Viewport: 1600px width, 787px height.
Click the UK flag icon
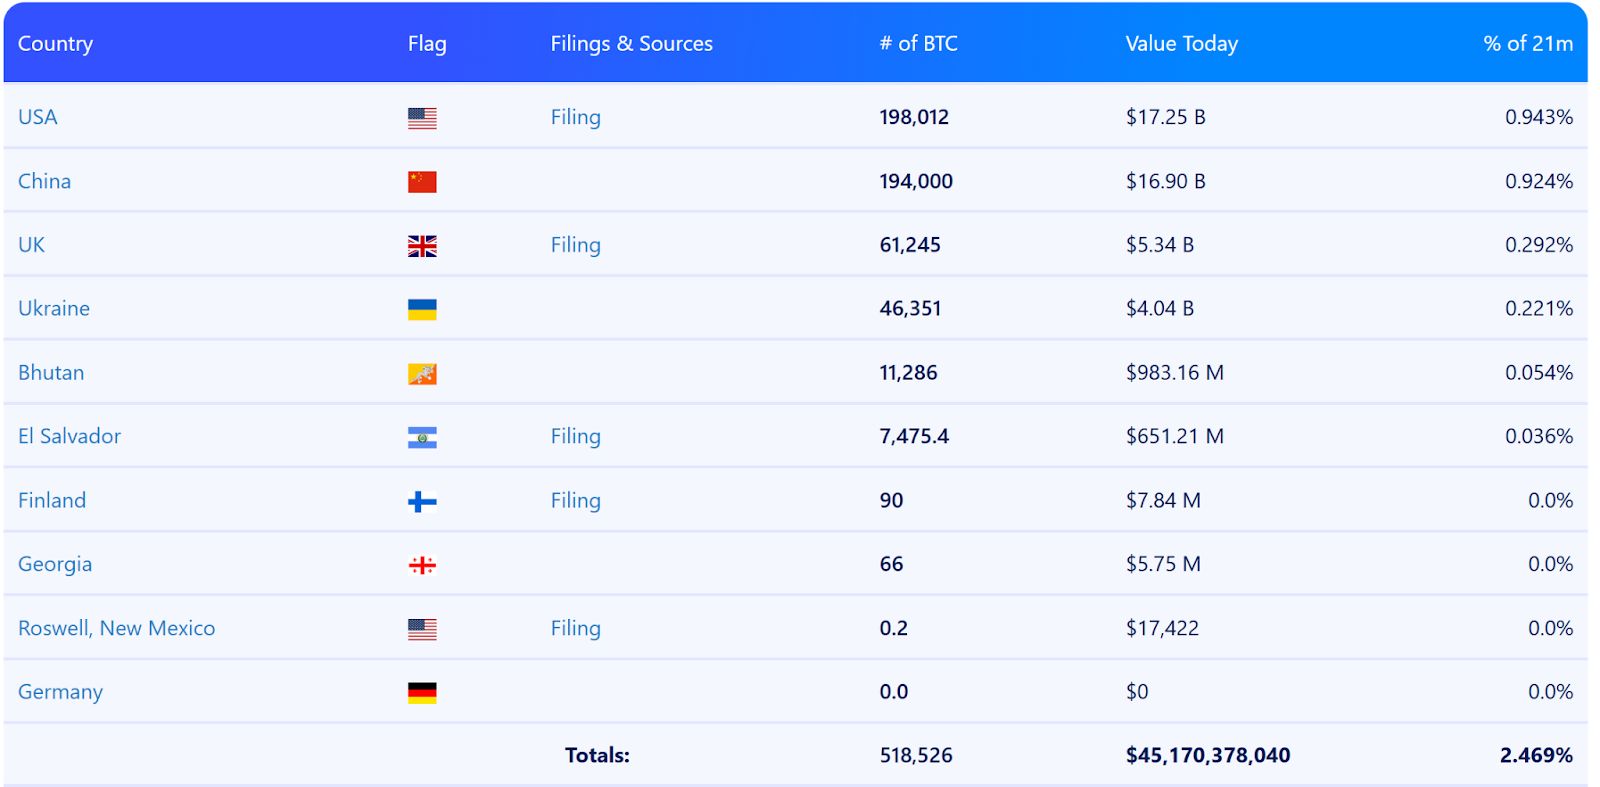(423, 245)
